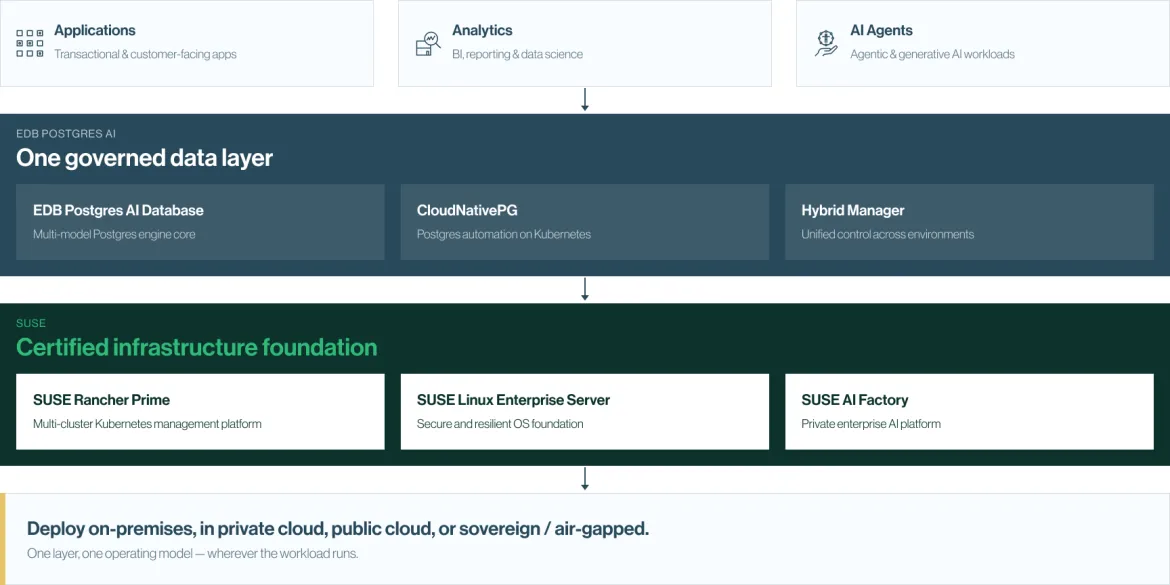1170x585 pixels.
Task: Click the Applications grid icon
Action: point(30,43)
